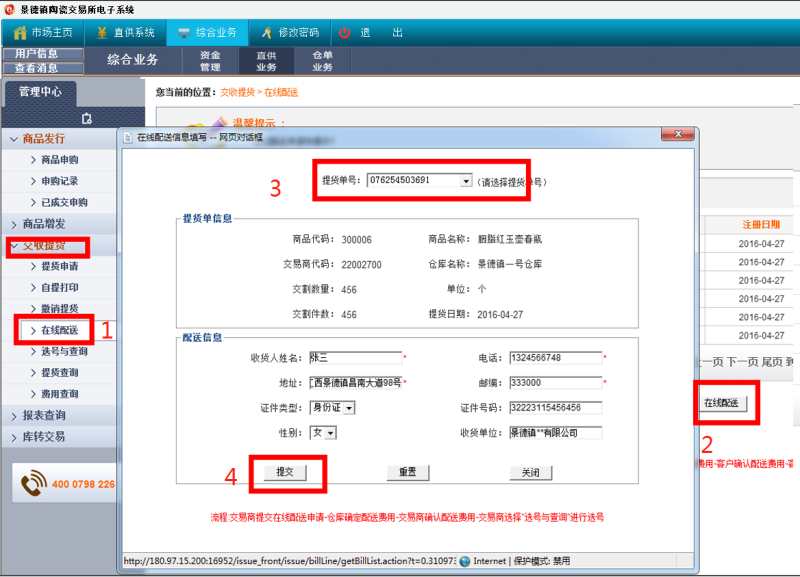Viewport: 800px width, 577px height.
Task: Click the phone icon beside 400 0798 226
Action: 35,485
